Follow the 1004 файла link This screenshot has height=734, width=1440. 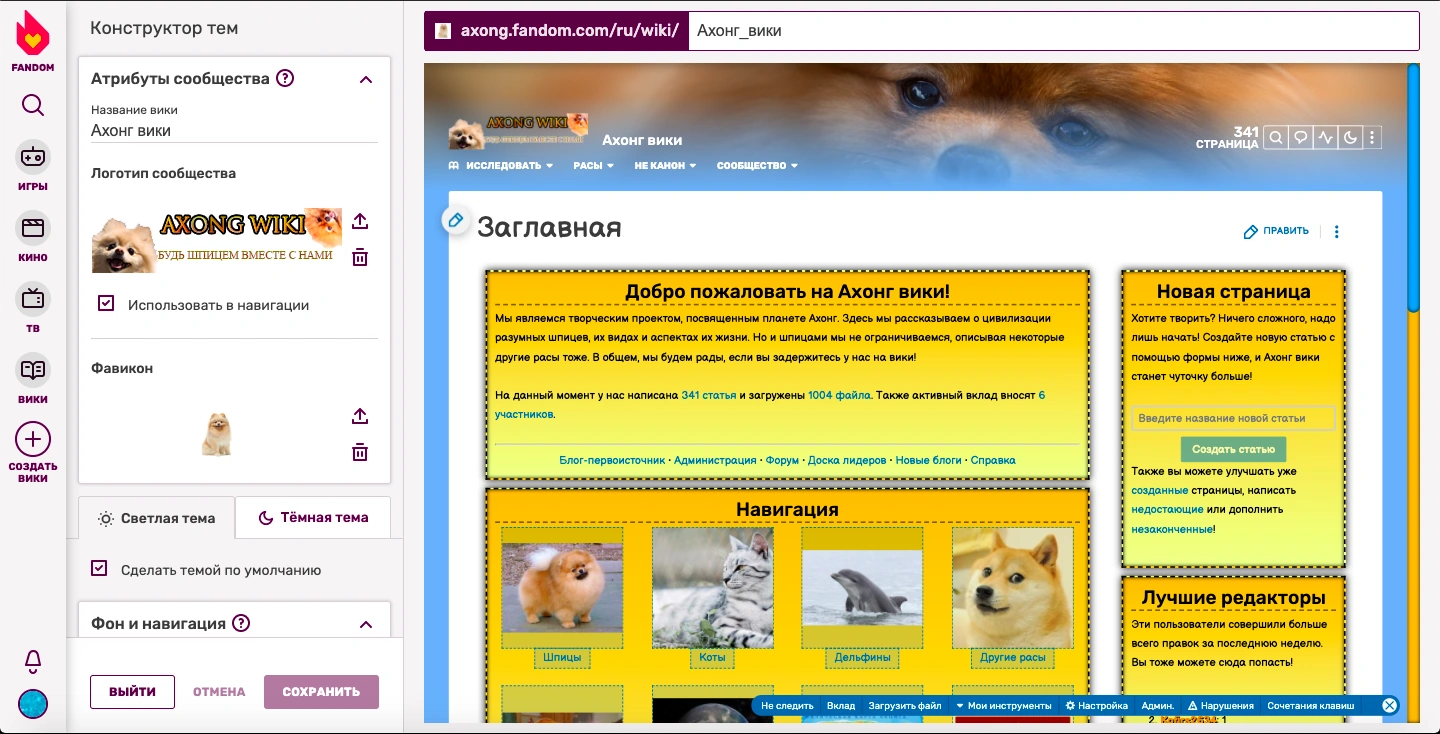pyautogui.click(x=840, y=396)
